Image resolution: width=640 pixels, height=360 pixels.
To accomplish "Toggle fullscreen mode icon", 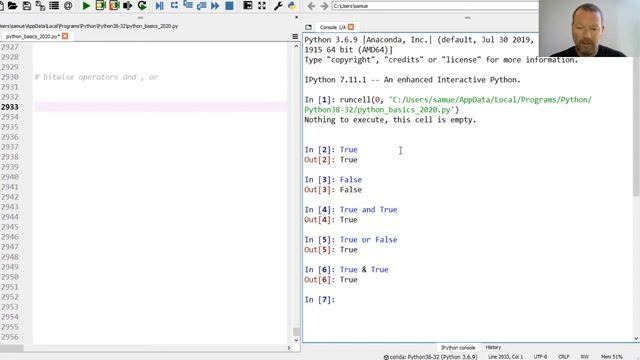I will click(x=262, y=6).
